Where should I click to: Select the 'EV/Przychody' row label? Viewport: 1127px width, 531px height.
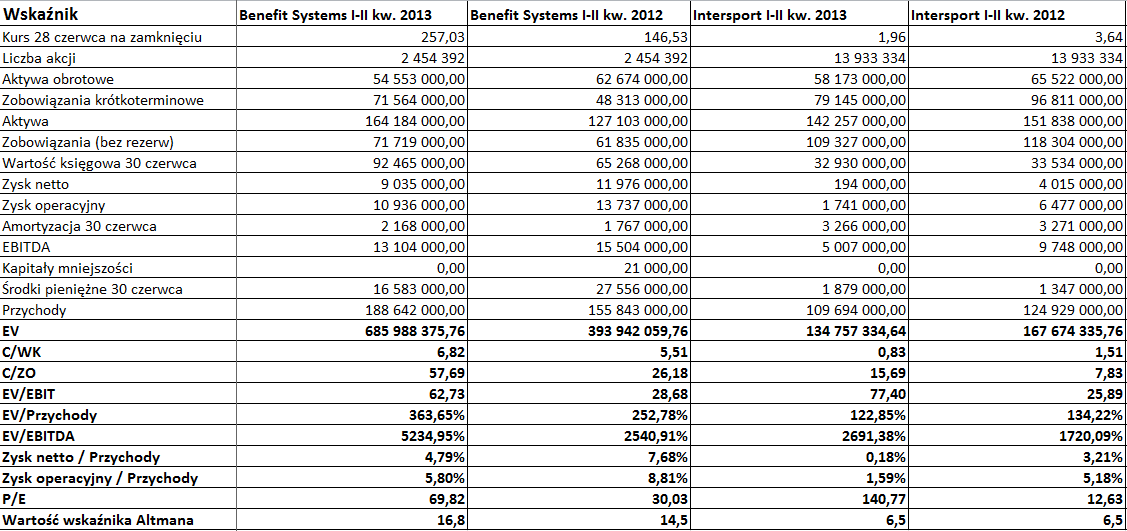tap(118, 415)
